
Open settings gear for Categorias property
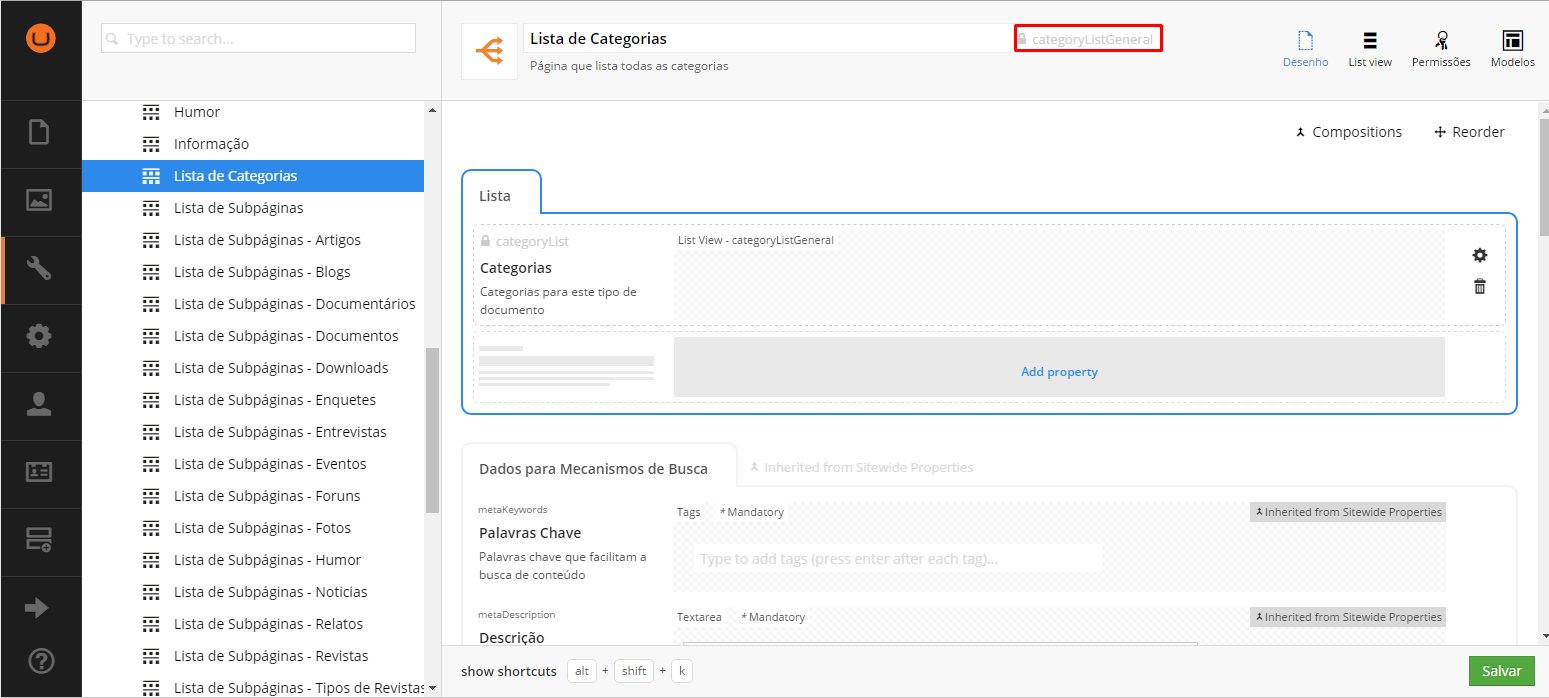(1480, 255)
